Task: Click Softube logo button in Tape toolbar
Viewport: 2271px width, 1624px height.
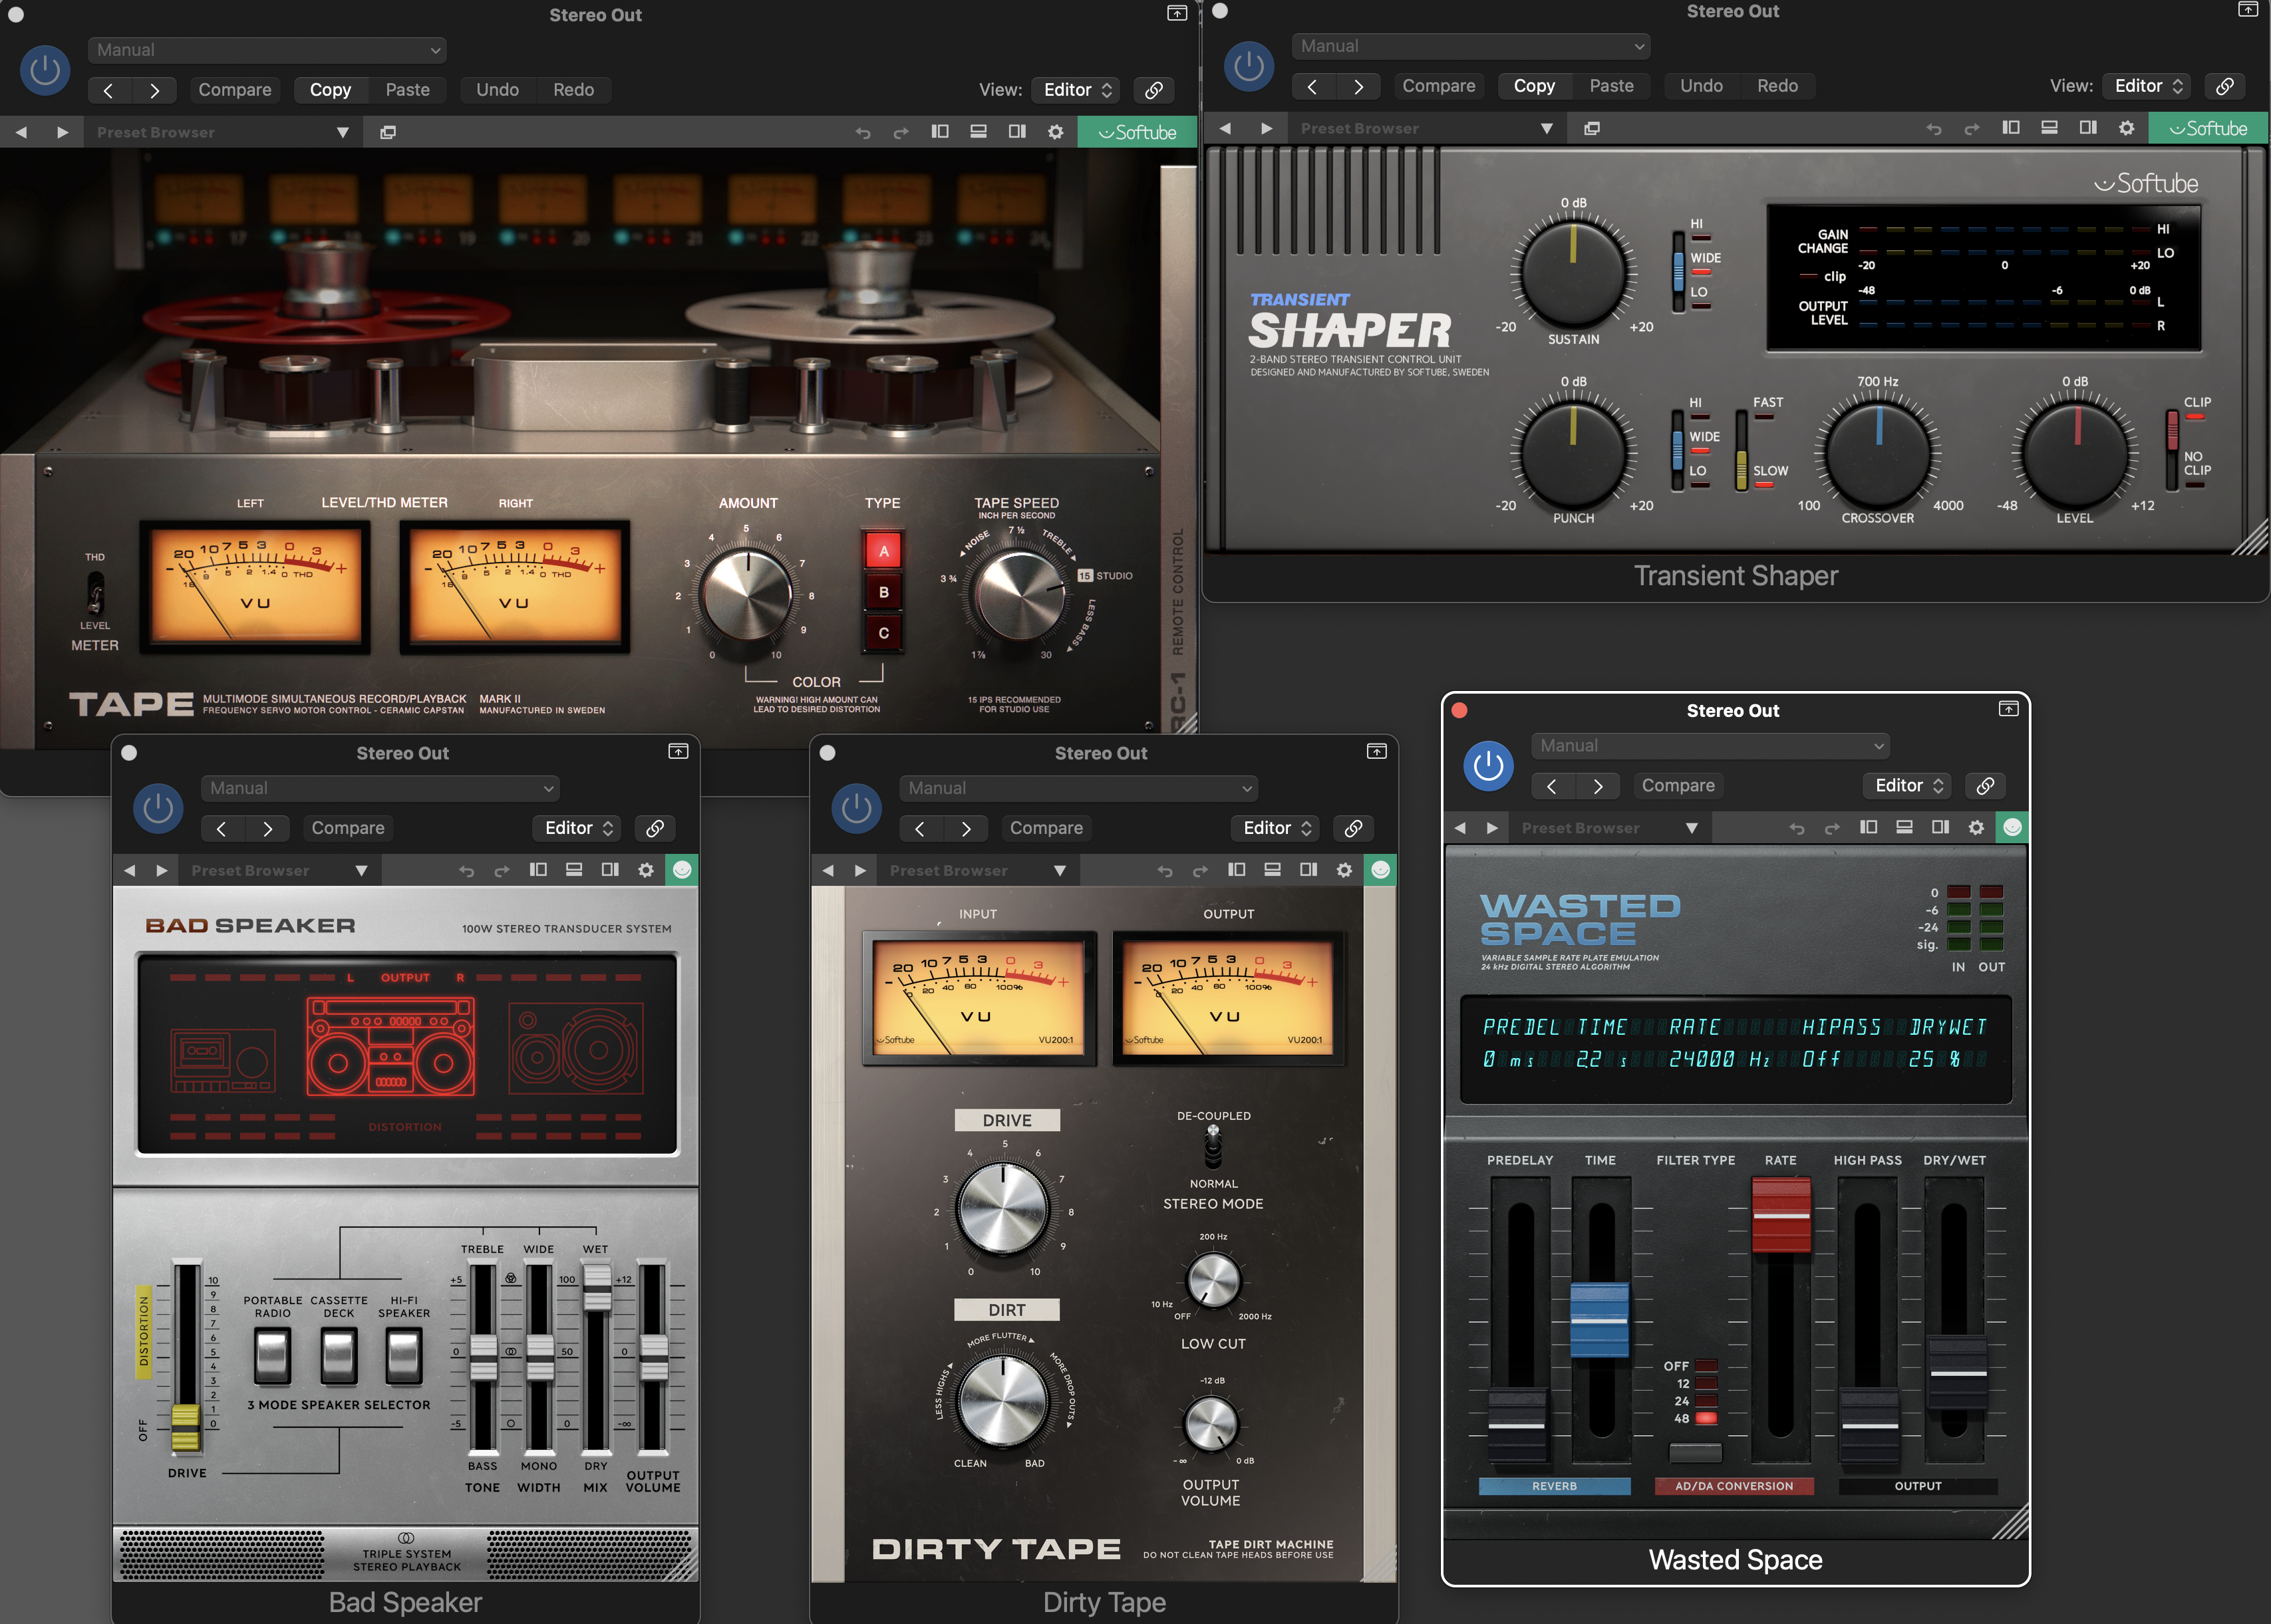Action: [1137, 132]
